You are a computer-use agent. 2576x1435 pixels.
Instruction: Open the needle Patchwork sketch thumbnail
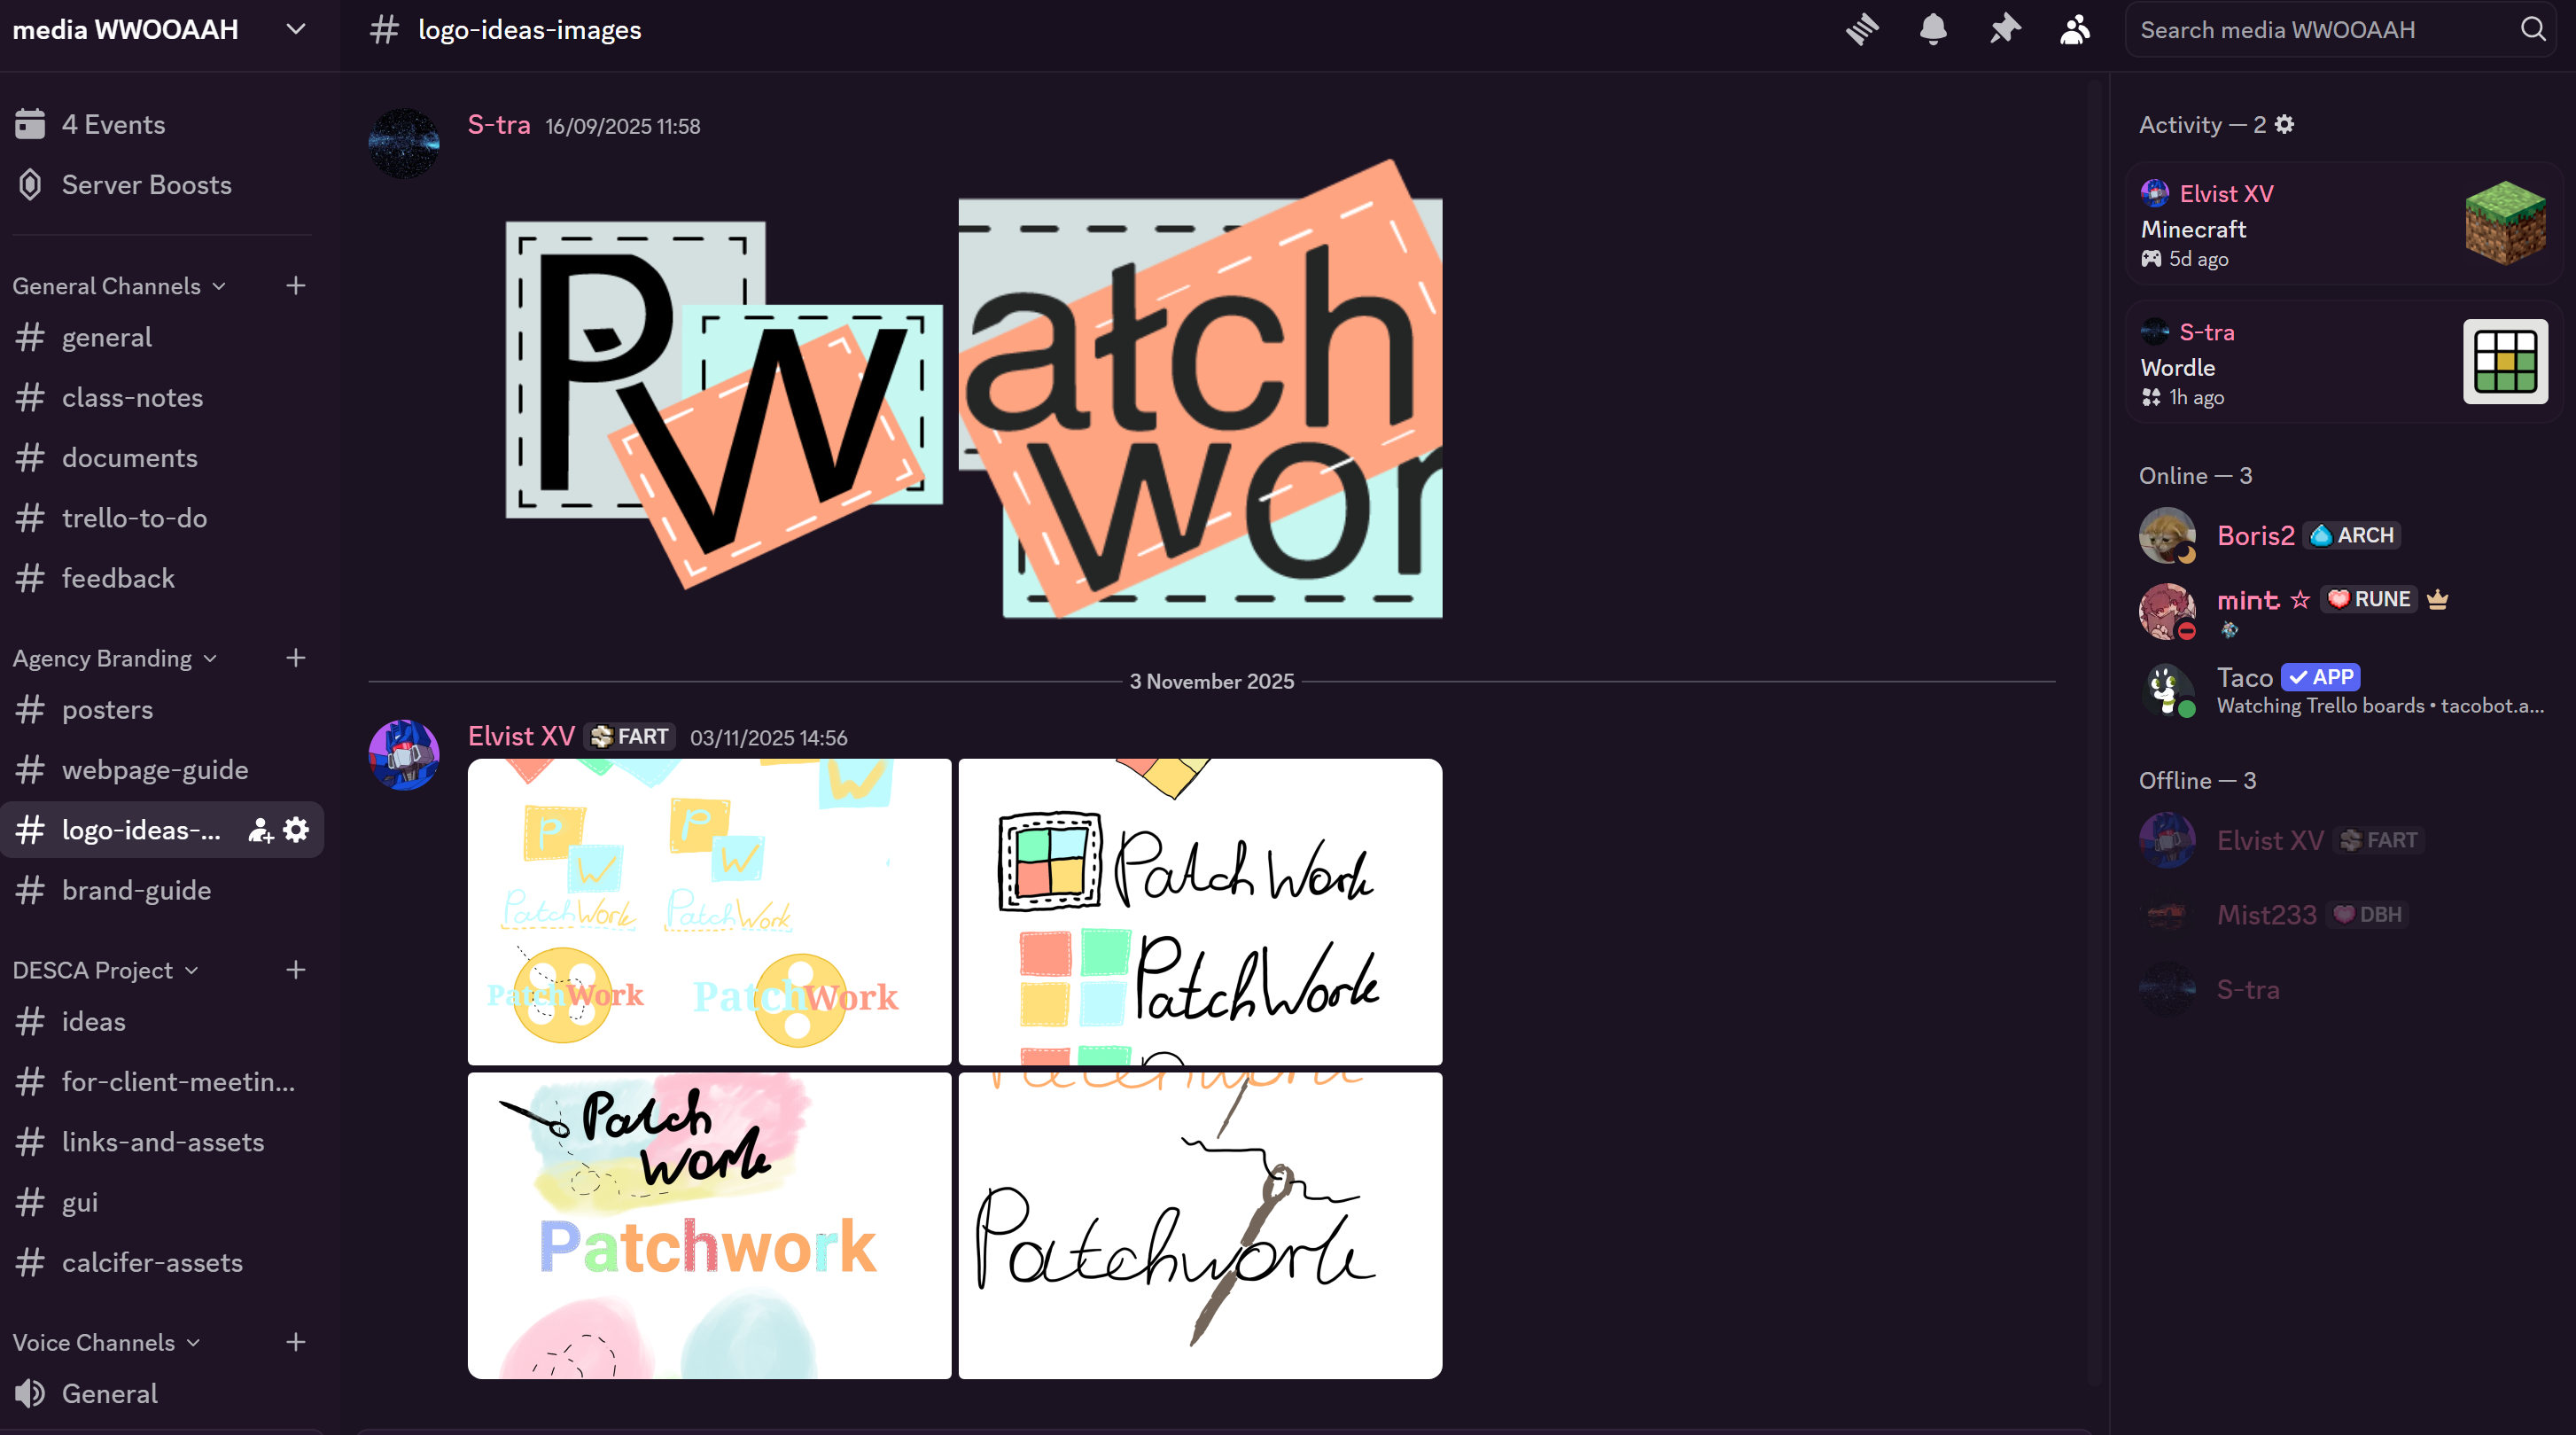(x=1200, y=1225)
